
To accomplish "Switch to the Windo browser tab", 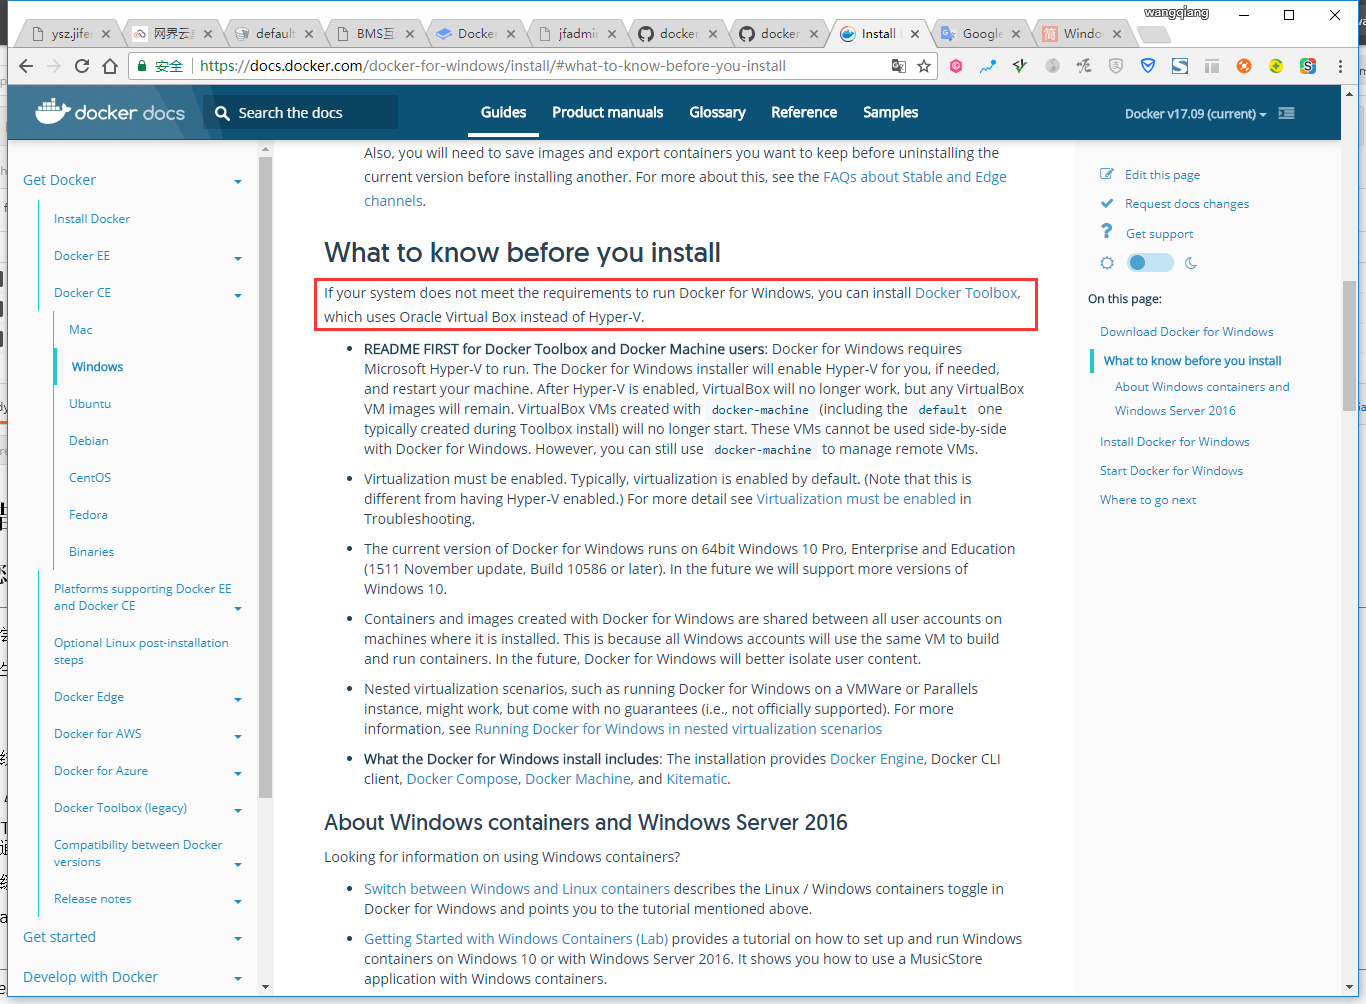I will pyautogui.click(x=1082, y=33).
